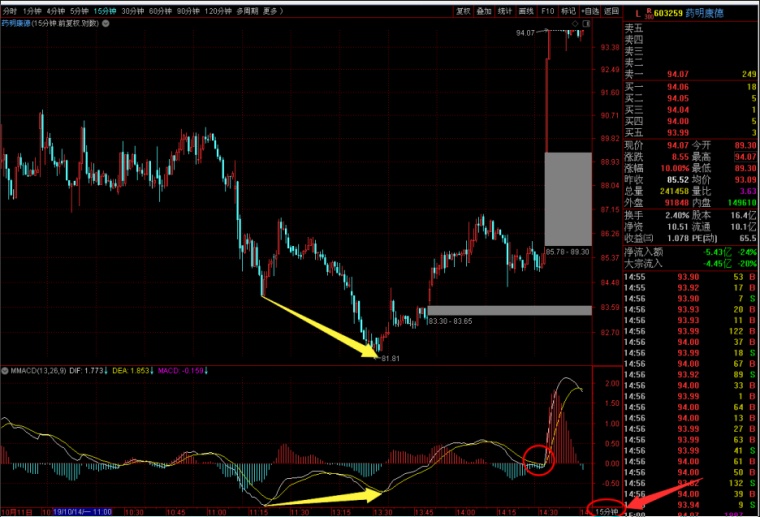Open the 复权 adjustment option
Viewport: 760px width, 517px height.
[463, 11]
